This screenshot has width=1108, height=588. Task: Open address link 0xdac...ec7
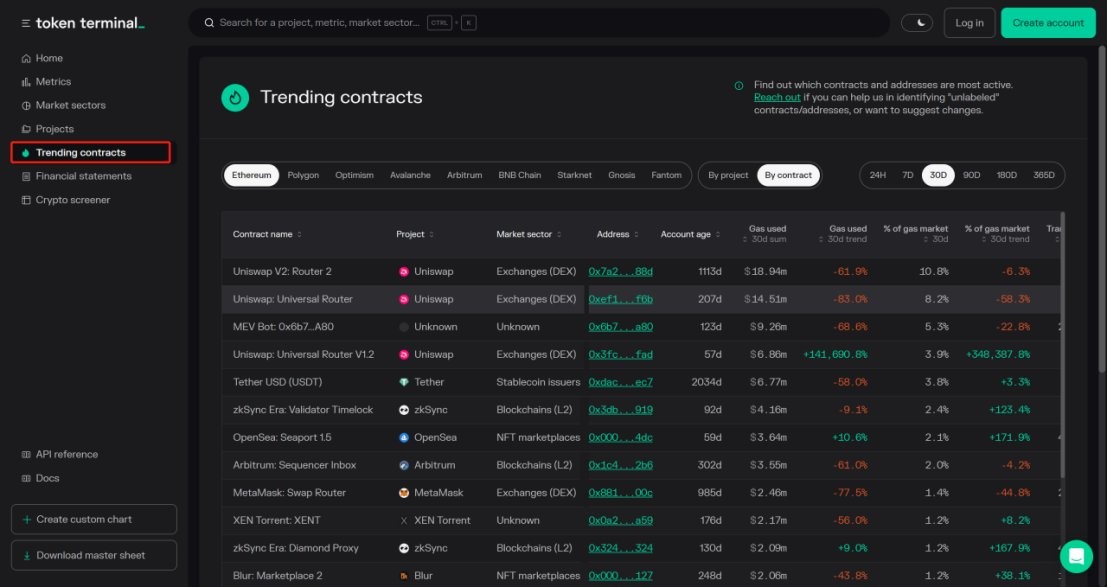(620, 382)
